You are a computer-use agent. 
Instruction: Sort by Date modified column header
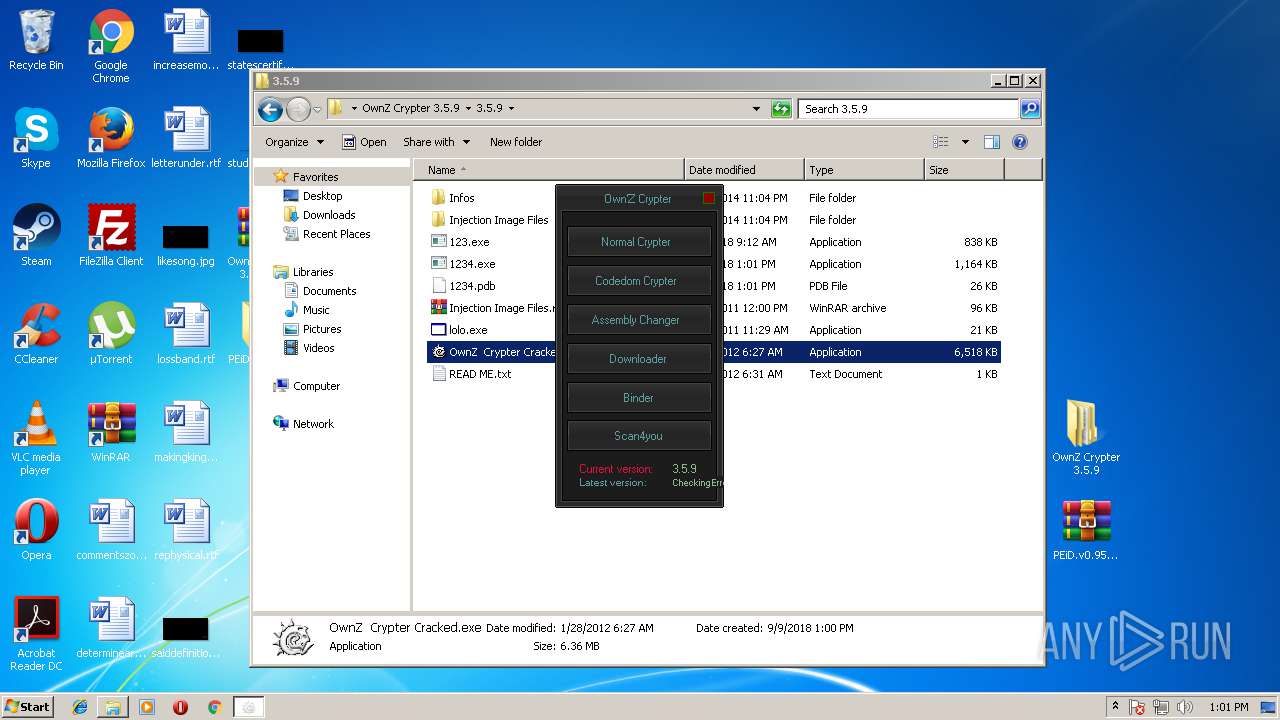click(x=744, y=170)
